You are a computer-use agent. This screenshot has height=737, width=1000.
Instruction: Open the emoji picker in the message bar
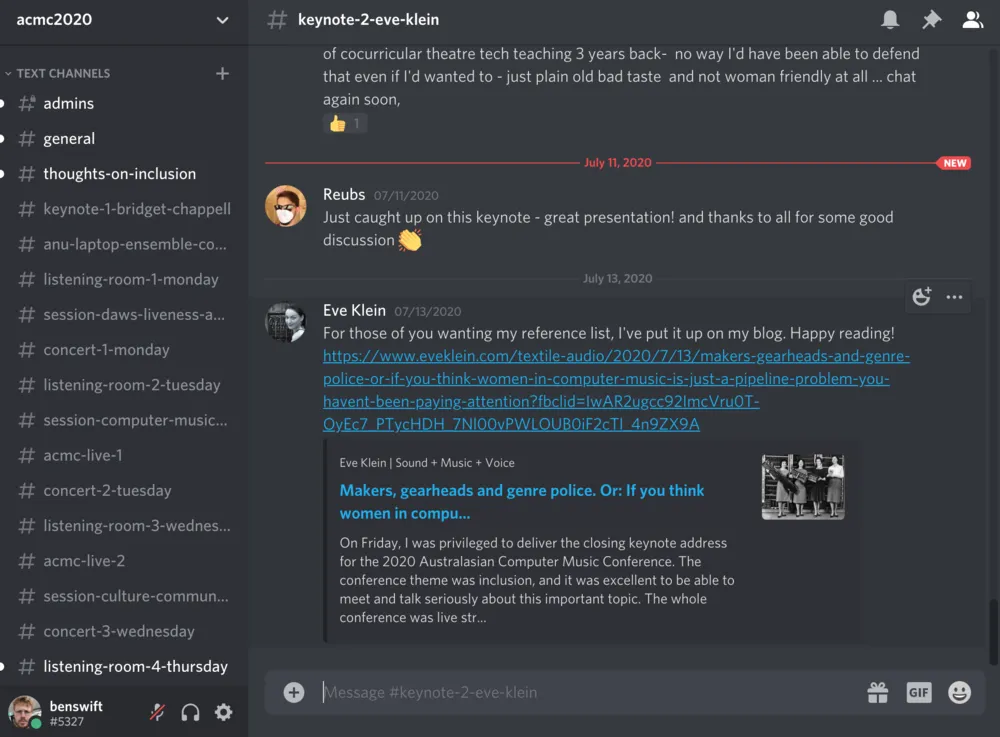[958, 692]
